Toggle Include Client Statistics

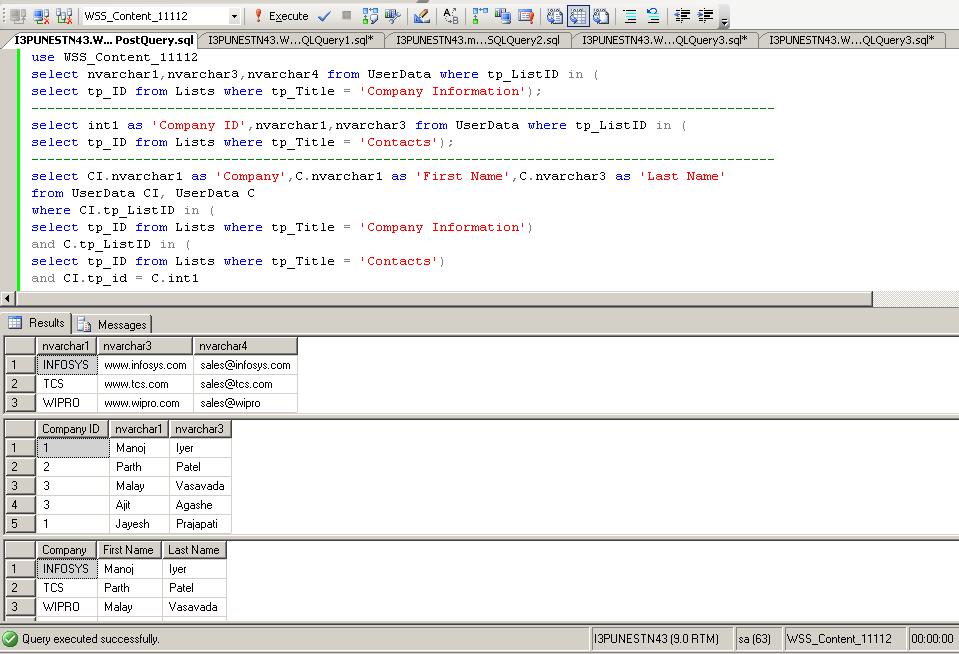tap(503, 16)
